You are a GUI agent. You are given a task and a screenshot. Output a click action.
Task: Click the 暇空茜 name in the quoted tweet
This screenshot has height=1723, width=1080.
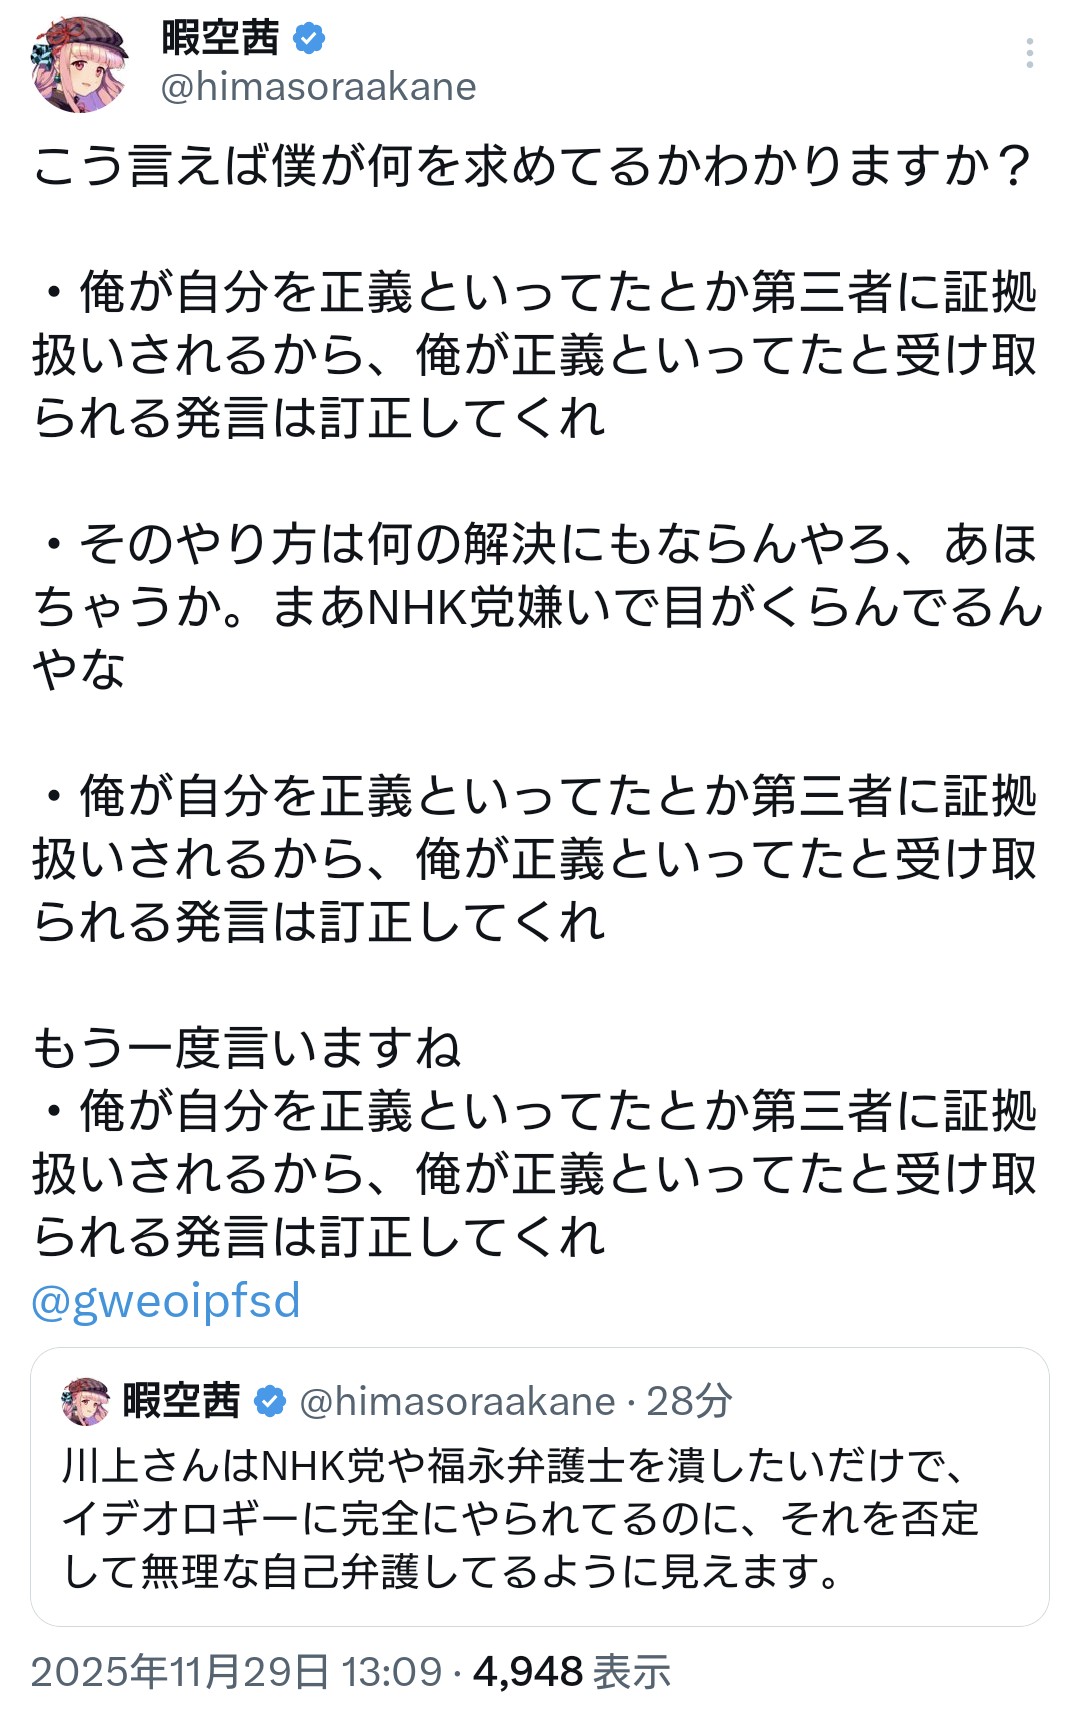181,1402
